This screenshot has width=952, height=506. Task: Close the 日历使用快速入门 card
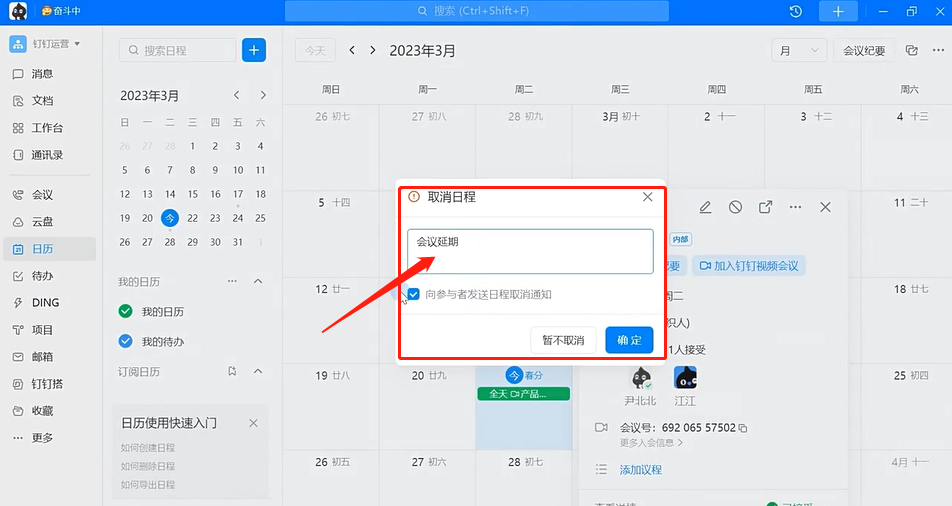click(x=253, y=423)
